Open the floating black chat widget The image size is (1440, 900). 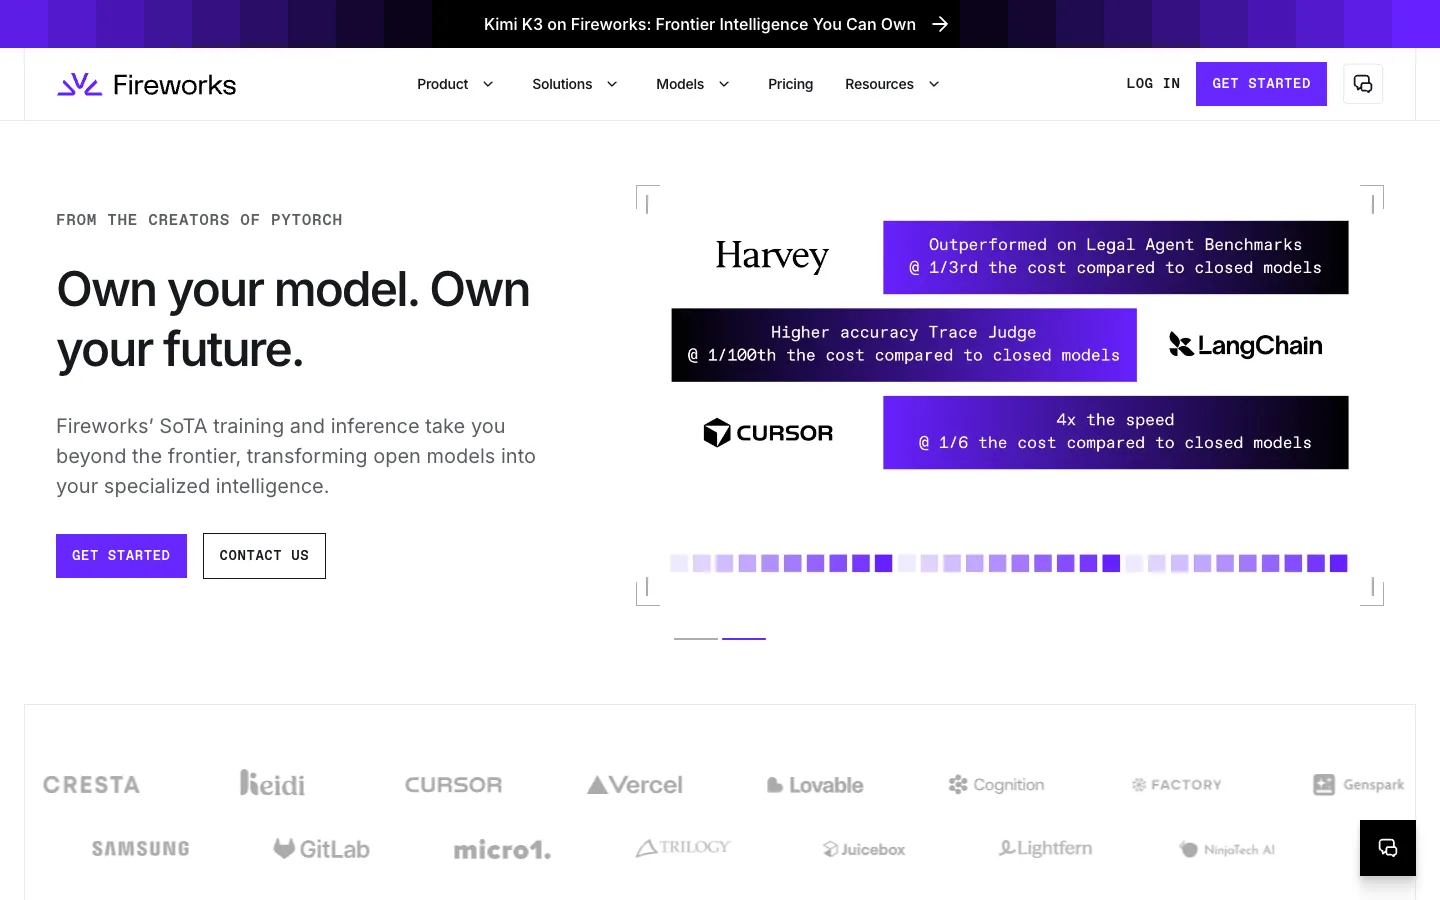coord(1388,848)
